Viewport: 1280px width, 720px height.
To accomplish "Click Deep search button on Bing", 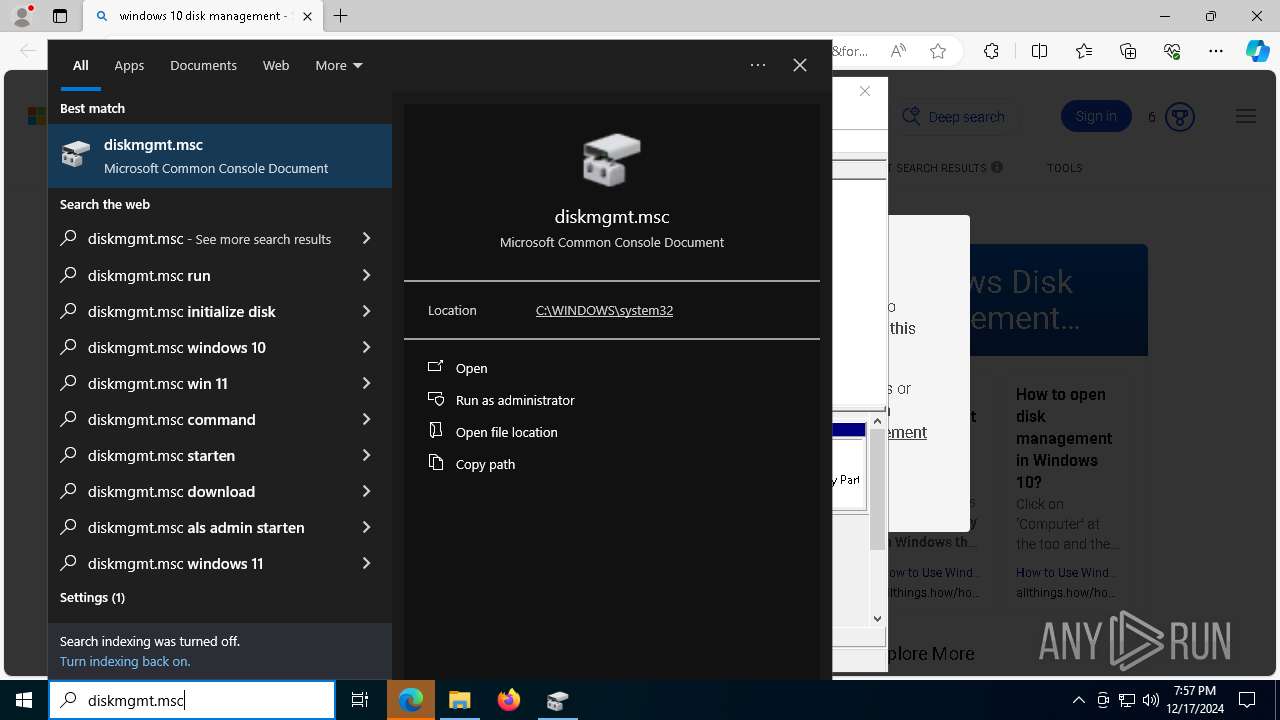I will click(955, 117).
